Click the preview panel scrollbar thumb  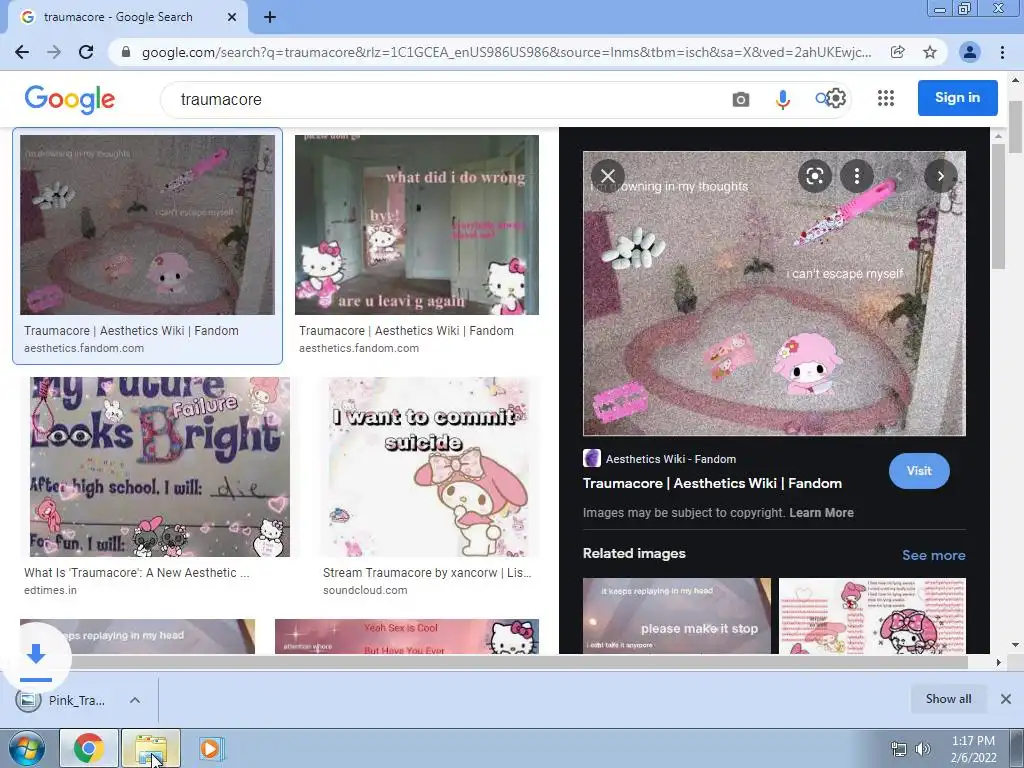coord(998,206)
